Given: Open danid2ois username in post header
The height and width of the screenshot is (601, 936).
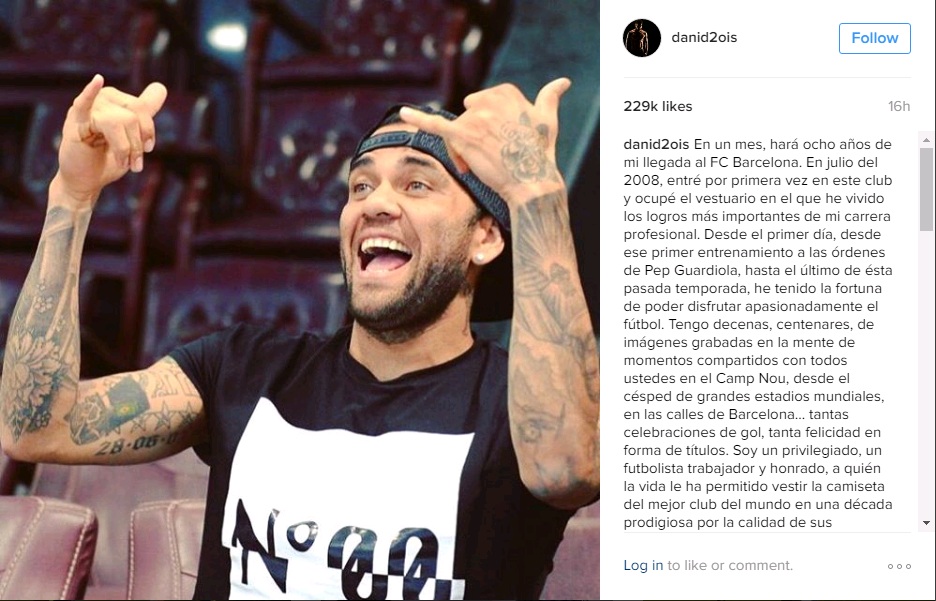Looking at the screenshot, I should (x=704, y=37).
